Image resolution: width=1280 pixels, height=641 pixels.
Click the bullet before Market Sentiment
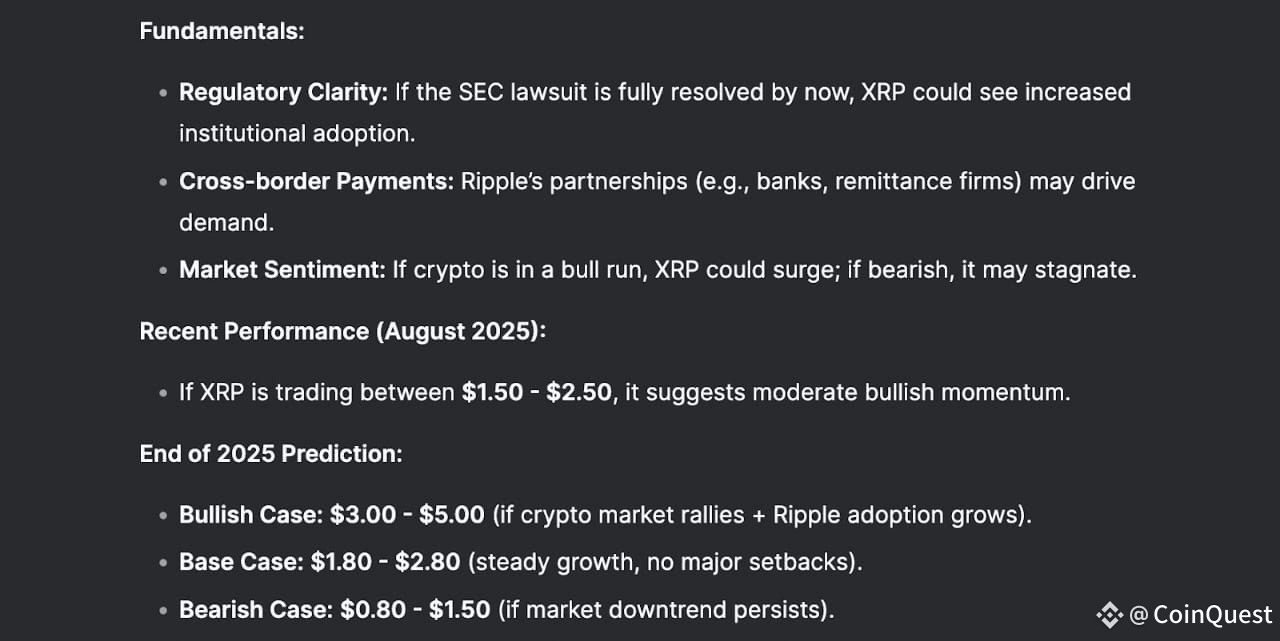[x=162, y=271]
